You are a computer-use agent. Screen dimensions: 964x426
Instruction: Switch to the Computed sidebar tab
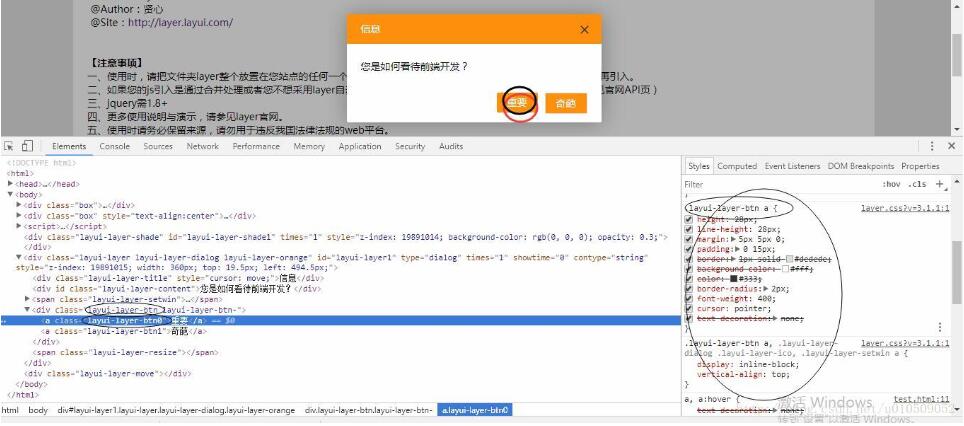pos(737,166)
